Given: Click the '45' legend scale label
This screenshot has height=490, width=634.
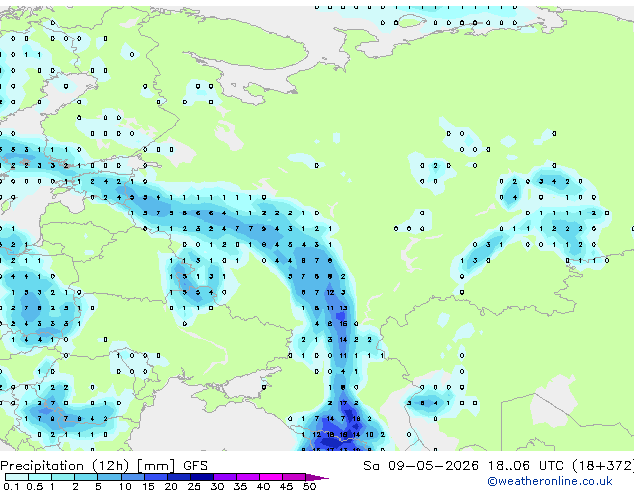Looking at the screenshot, I should 287,486.
